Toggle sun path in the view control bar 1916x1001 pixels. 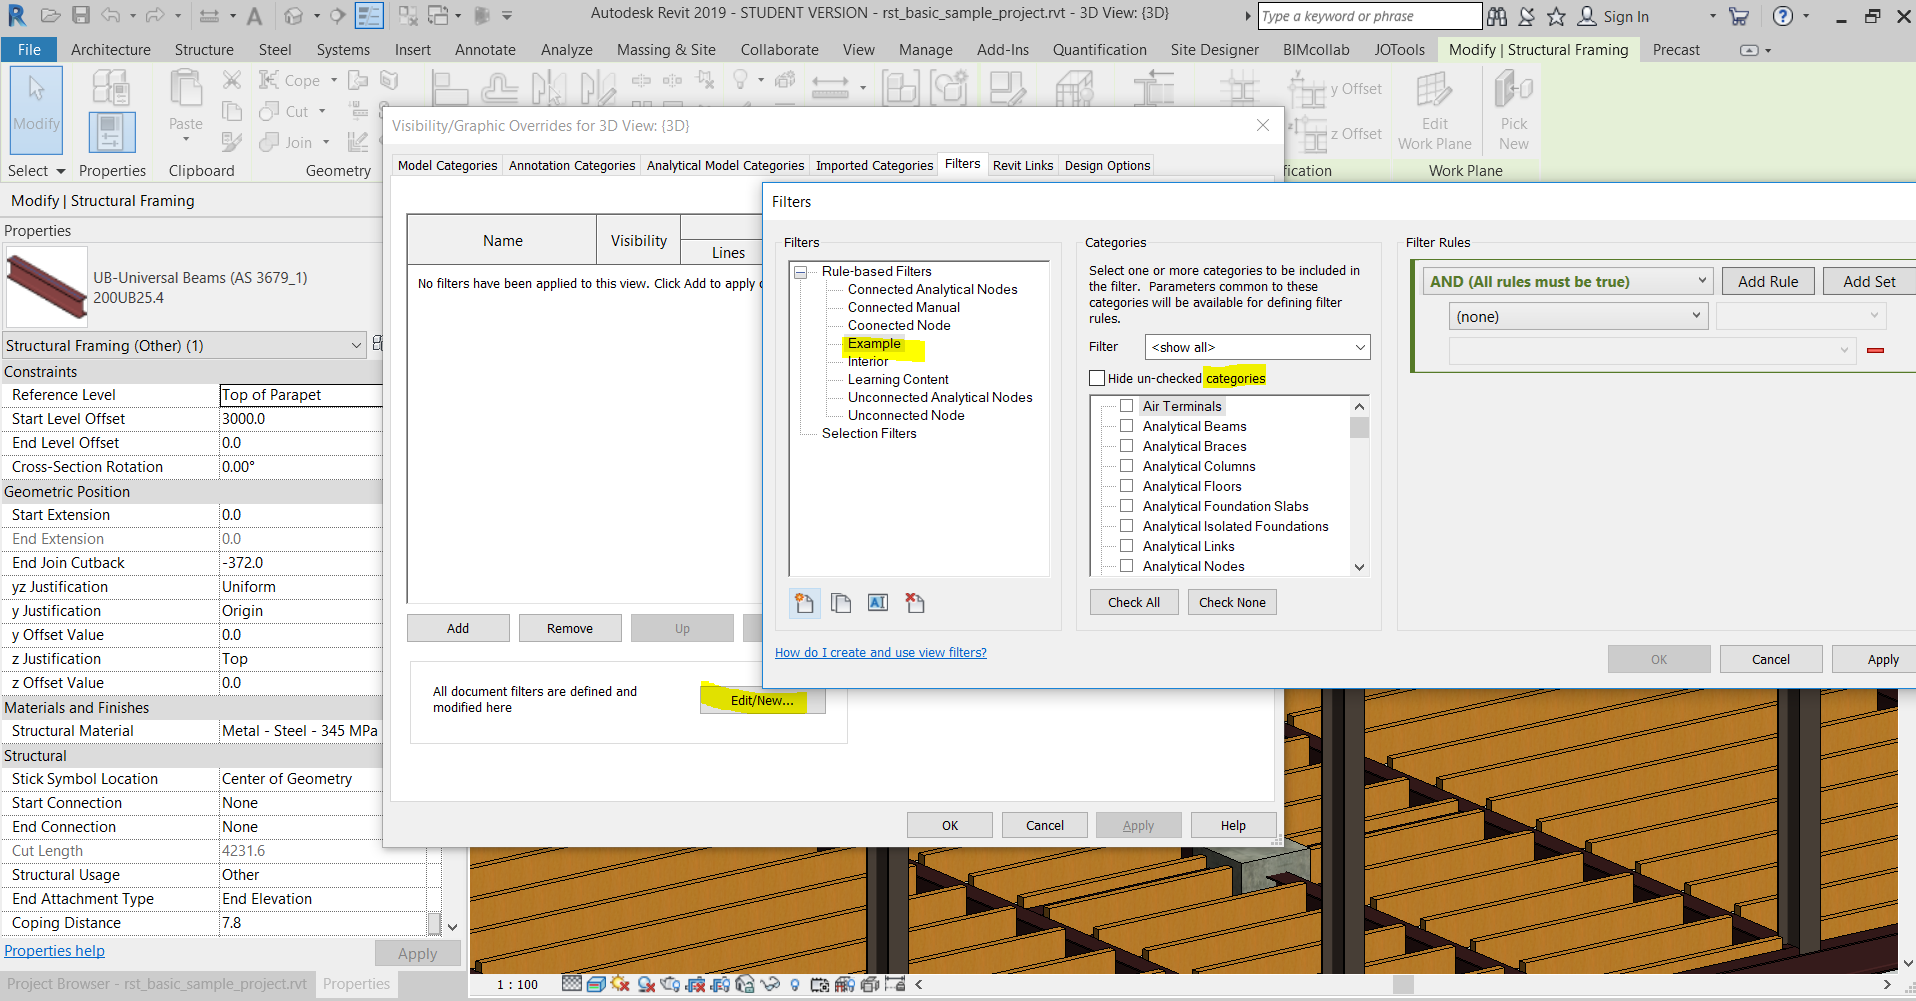coord(619,984)
